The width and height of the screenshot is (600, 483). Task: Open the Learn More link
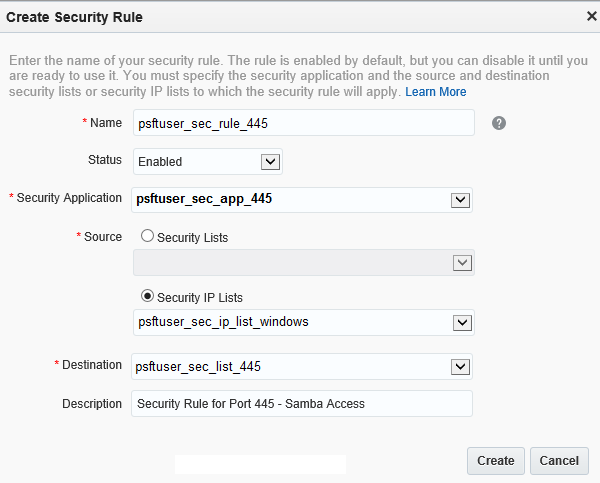[435, 92]
